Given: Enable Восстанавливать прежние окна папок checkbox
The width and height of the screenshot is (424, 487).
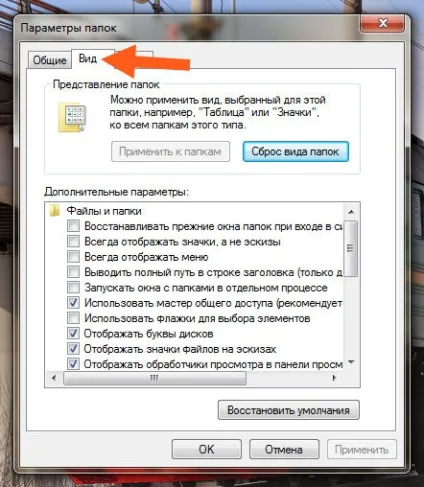Looking at the screenshot, I should point(73,226).
